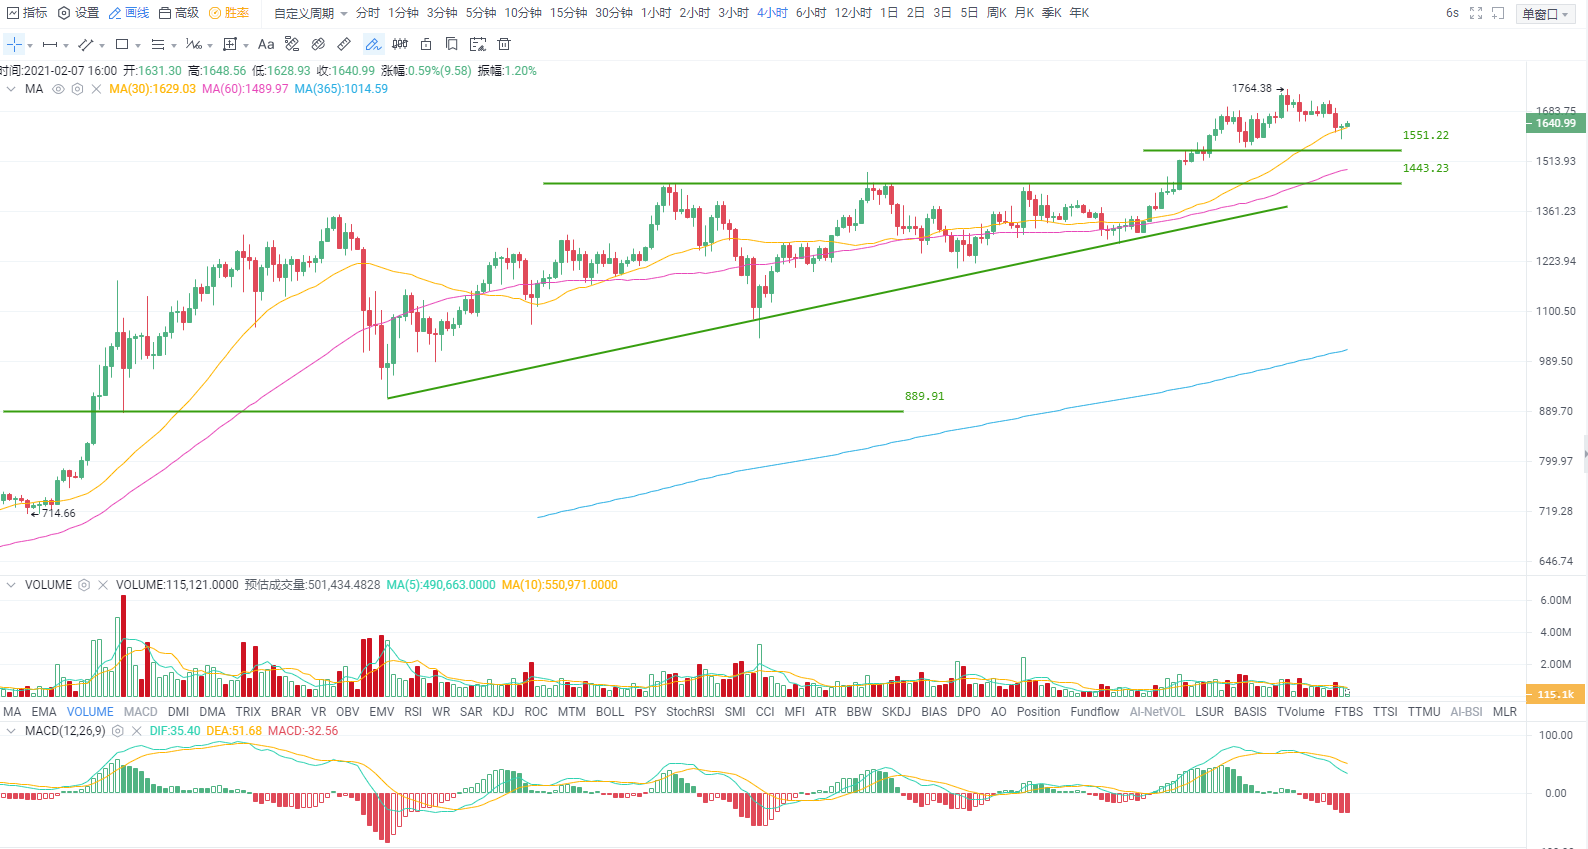
Task: Click the brush style tool icon
Action: (x=292, y=44)
